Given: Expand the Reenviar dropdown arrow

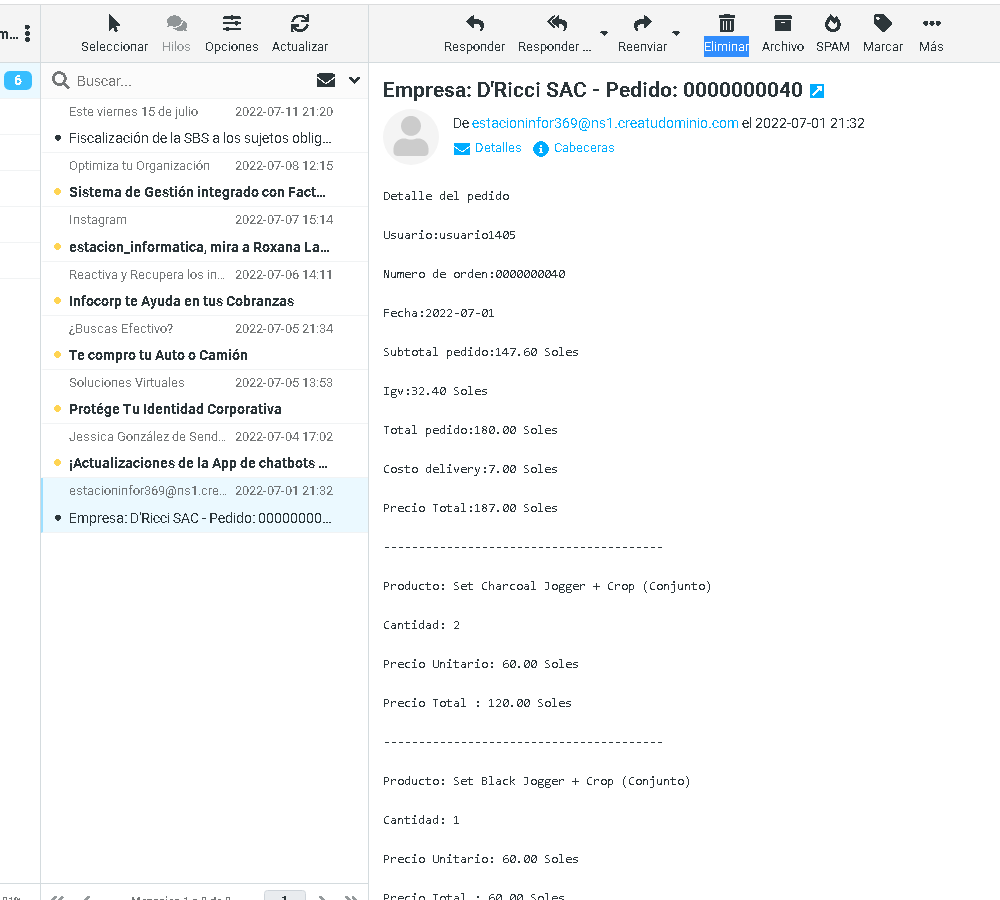Looking at the screenshot, I should (x=676, y=33).
